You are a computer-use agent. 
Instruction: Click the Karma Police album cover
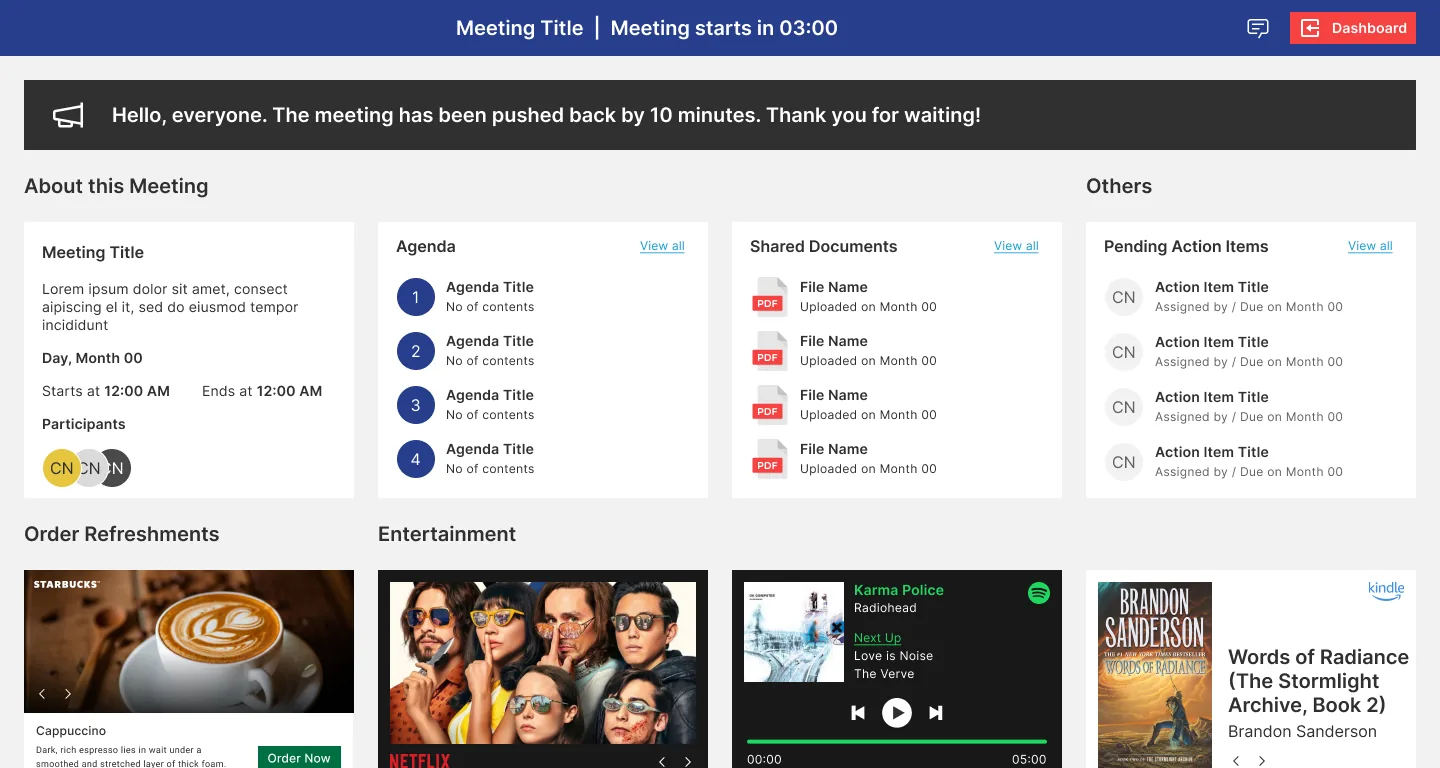794,632
